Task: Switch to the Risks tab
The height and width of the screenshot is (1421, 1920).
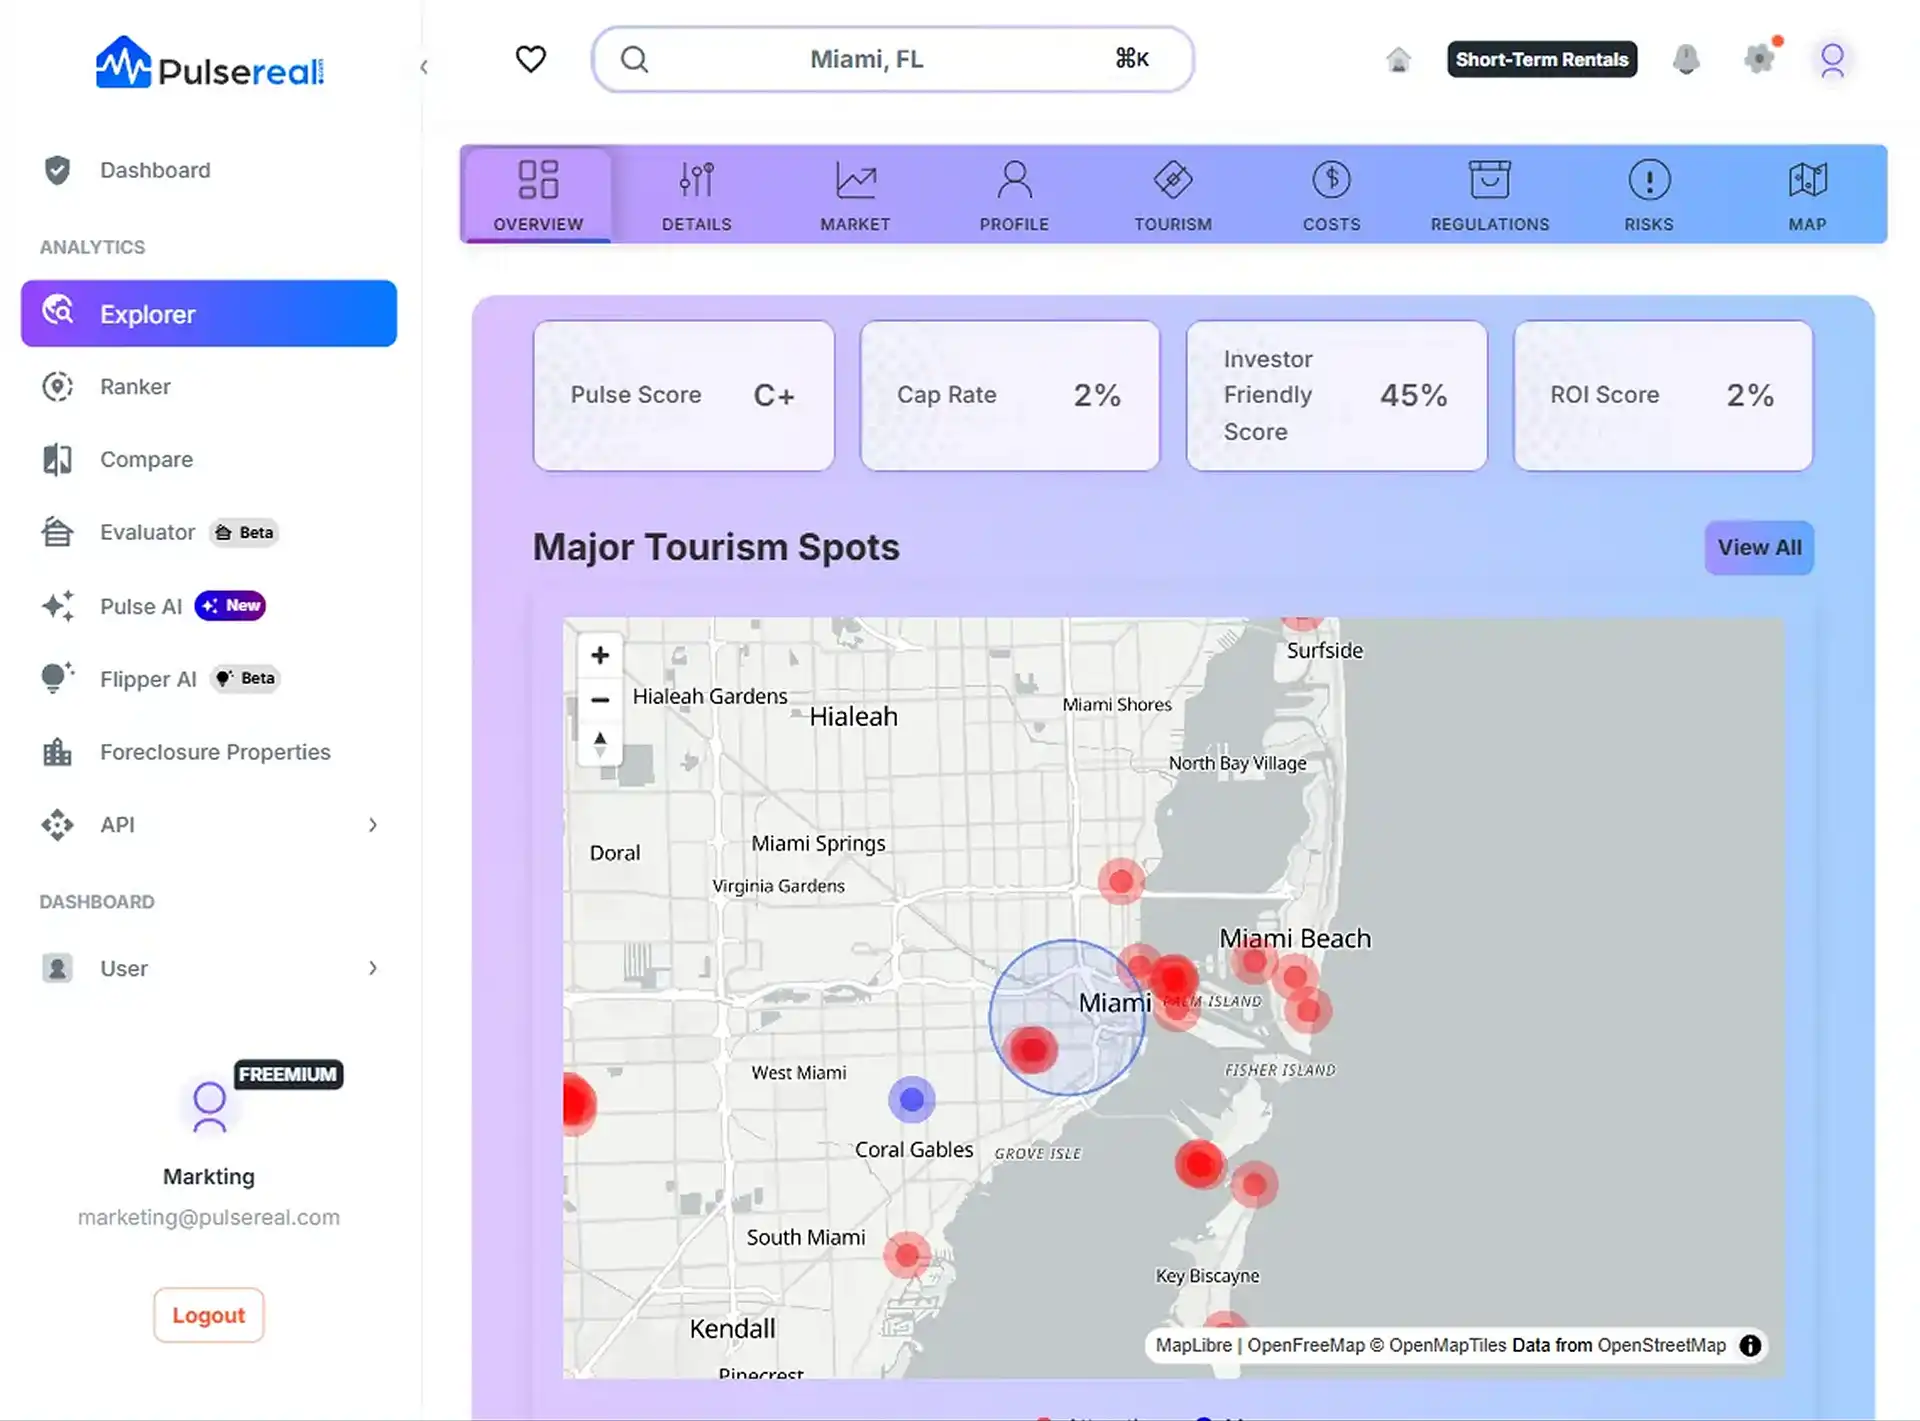Action: 1649,195
